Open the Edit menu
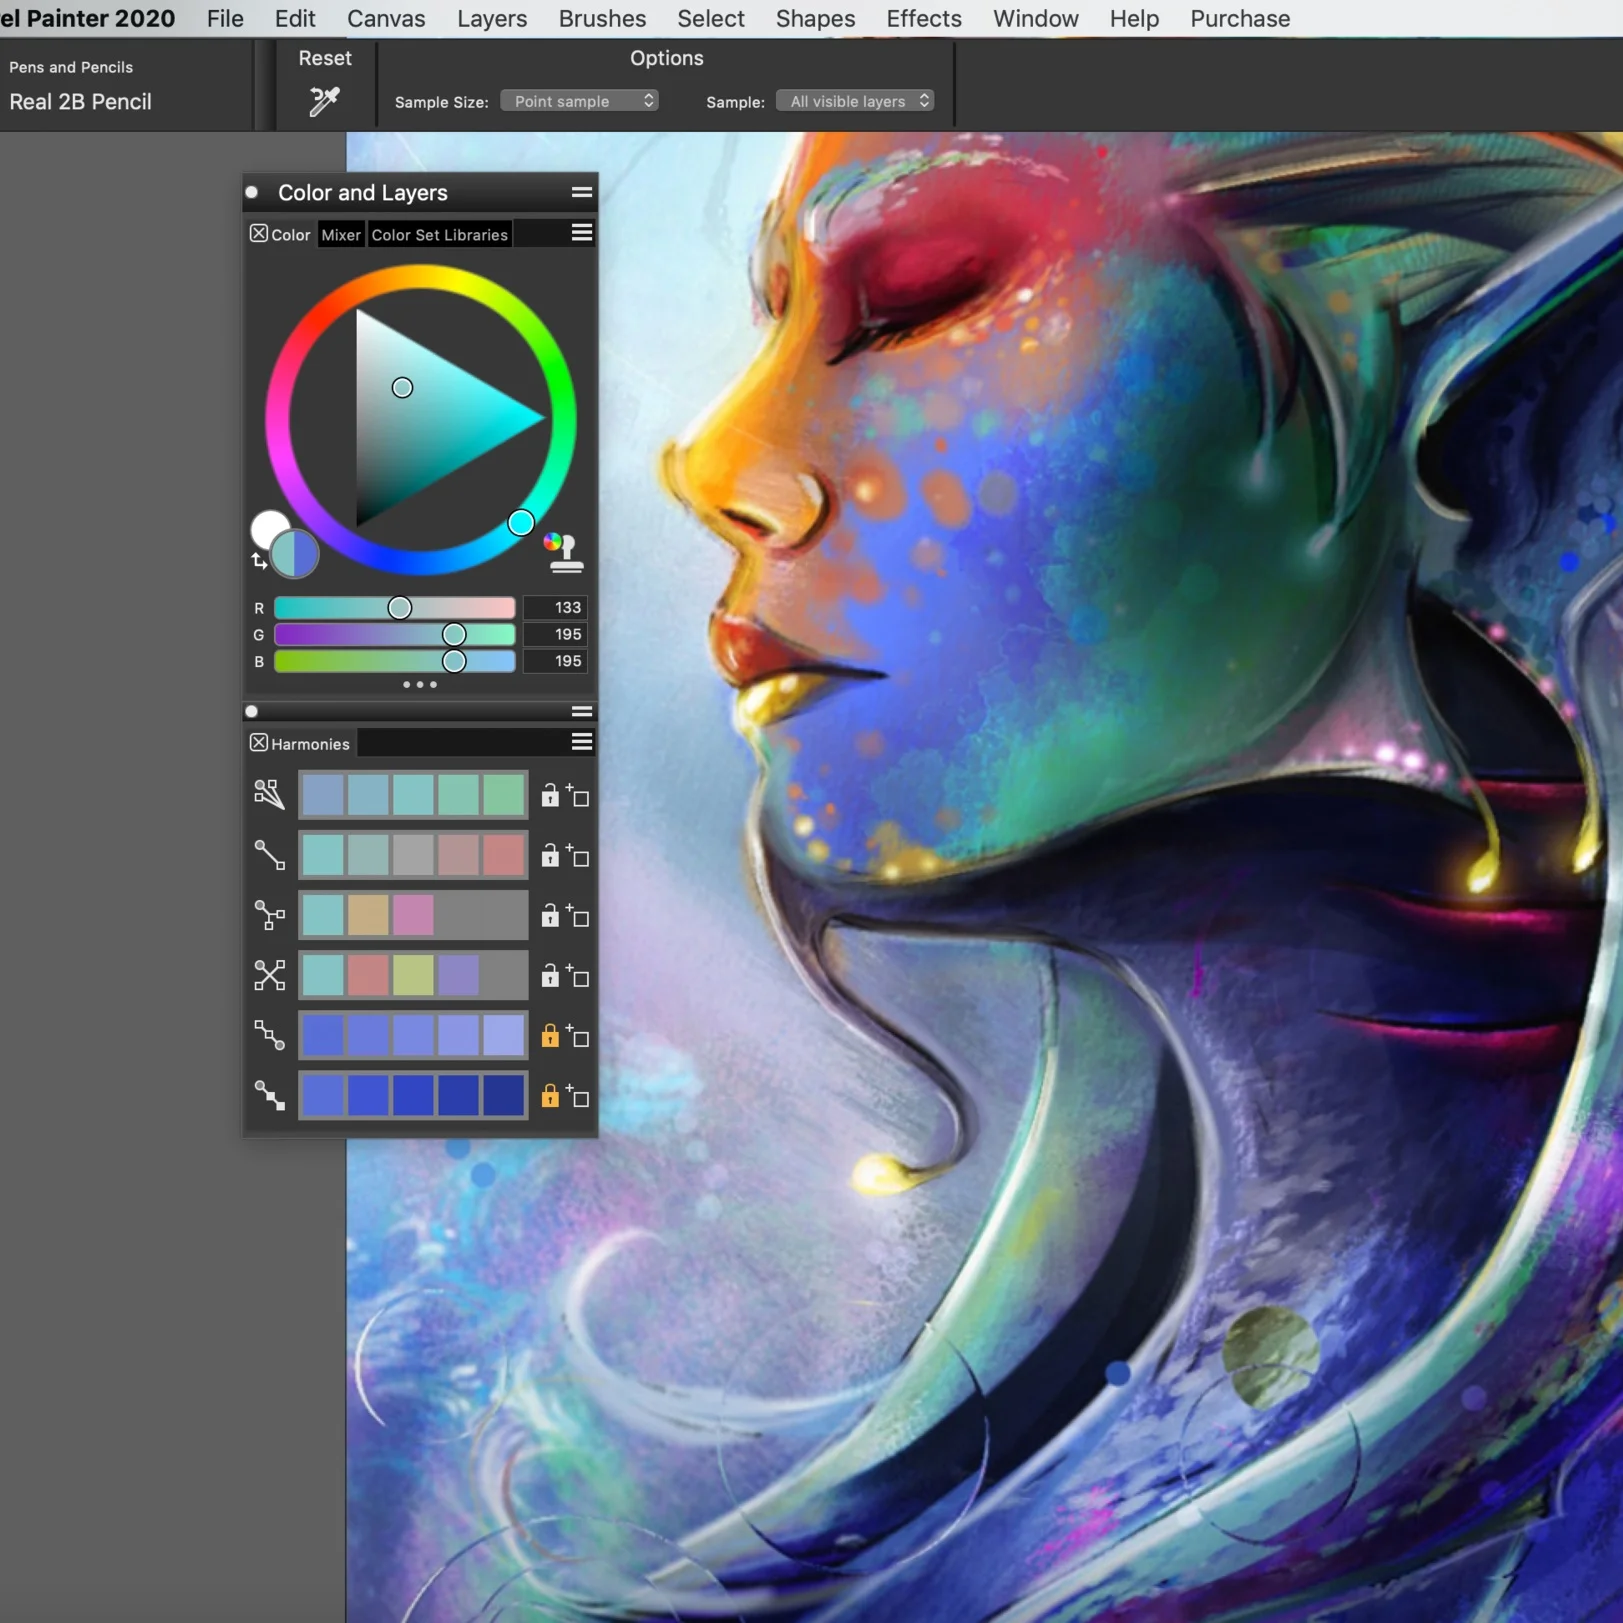 [x=295, y=18]
